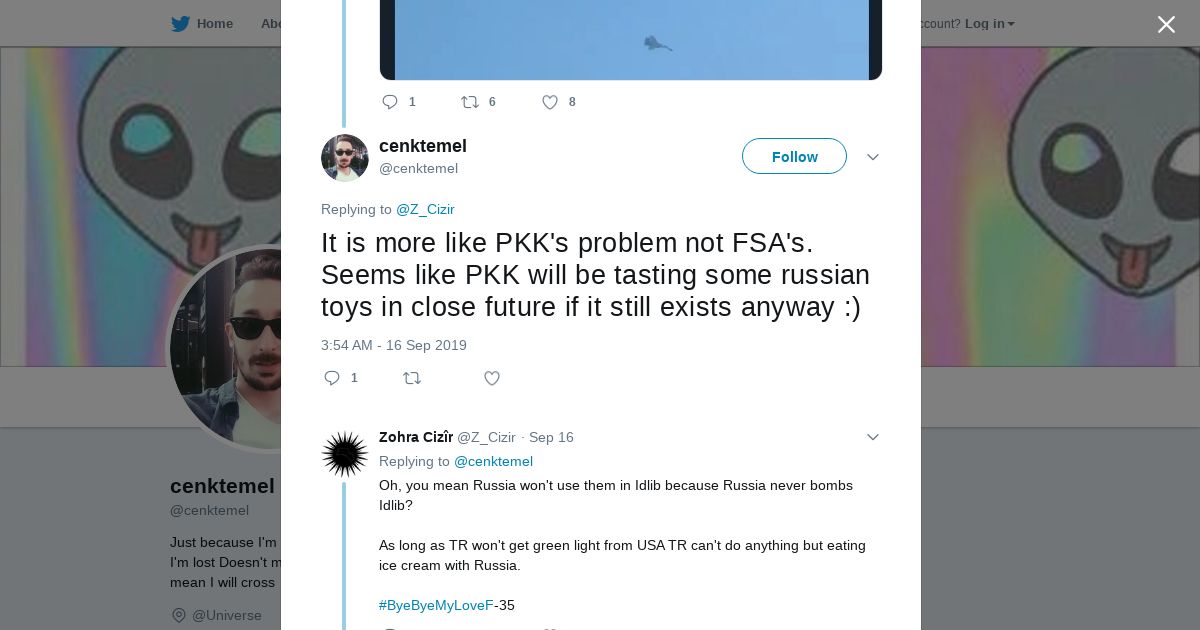This screenshot has width=1200, height=630.
Task: Open more options on Zohra Cizîr's reply
Action: 873,437
